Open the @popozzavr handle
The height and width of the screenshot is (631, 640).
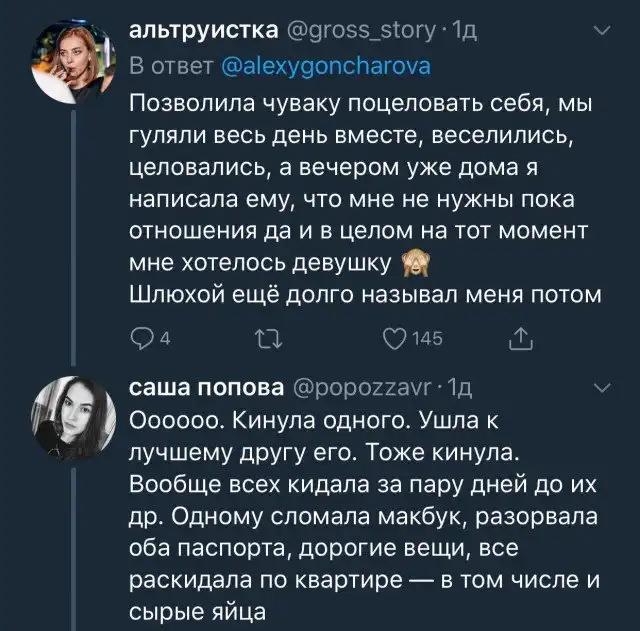pyautogui.click(x=361, y=387)
